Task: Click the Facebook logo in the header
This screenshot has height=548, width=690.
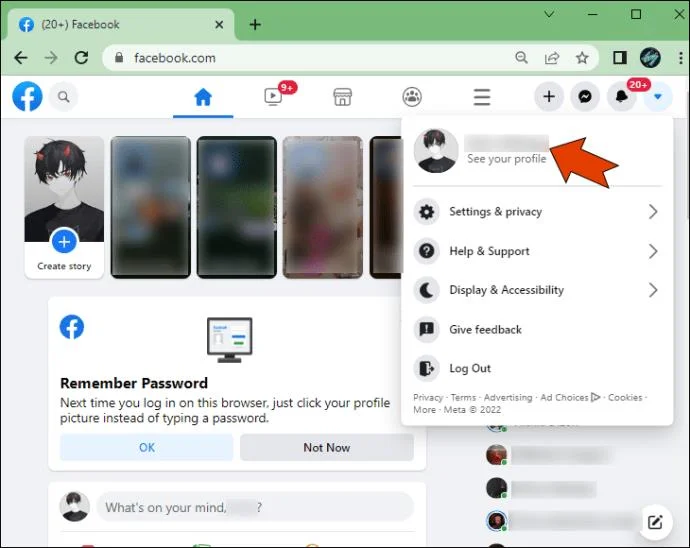Action: tap(27, 96)
